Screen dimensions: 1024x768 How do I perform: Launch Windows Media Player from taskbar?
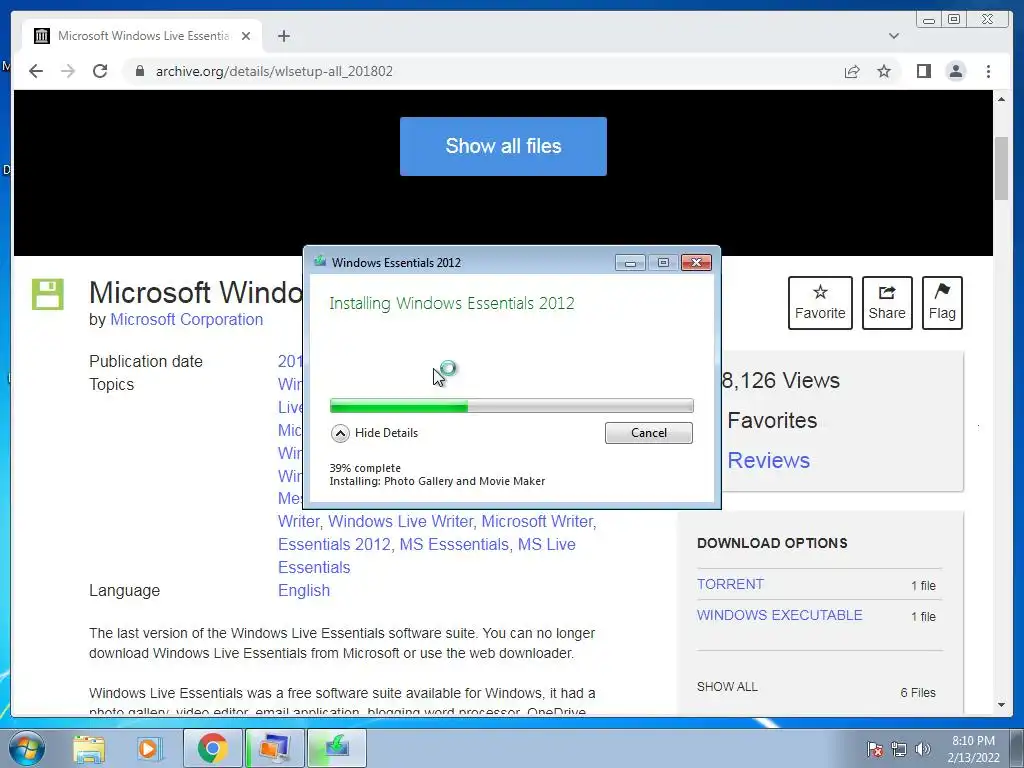(148, 748)
